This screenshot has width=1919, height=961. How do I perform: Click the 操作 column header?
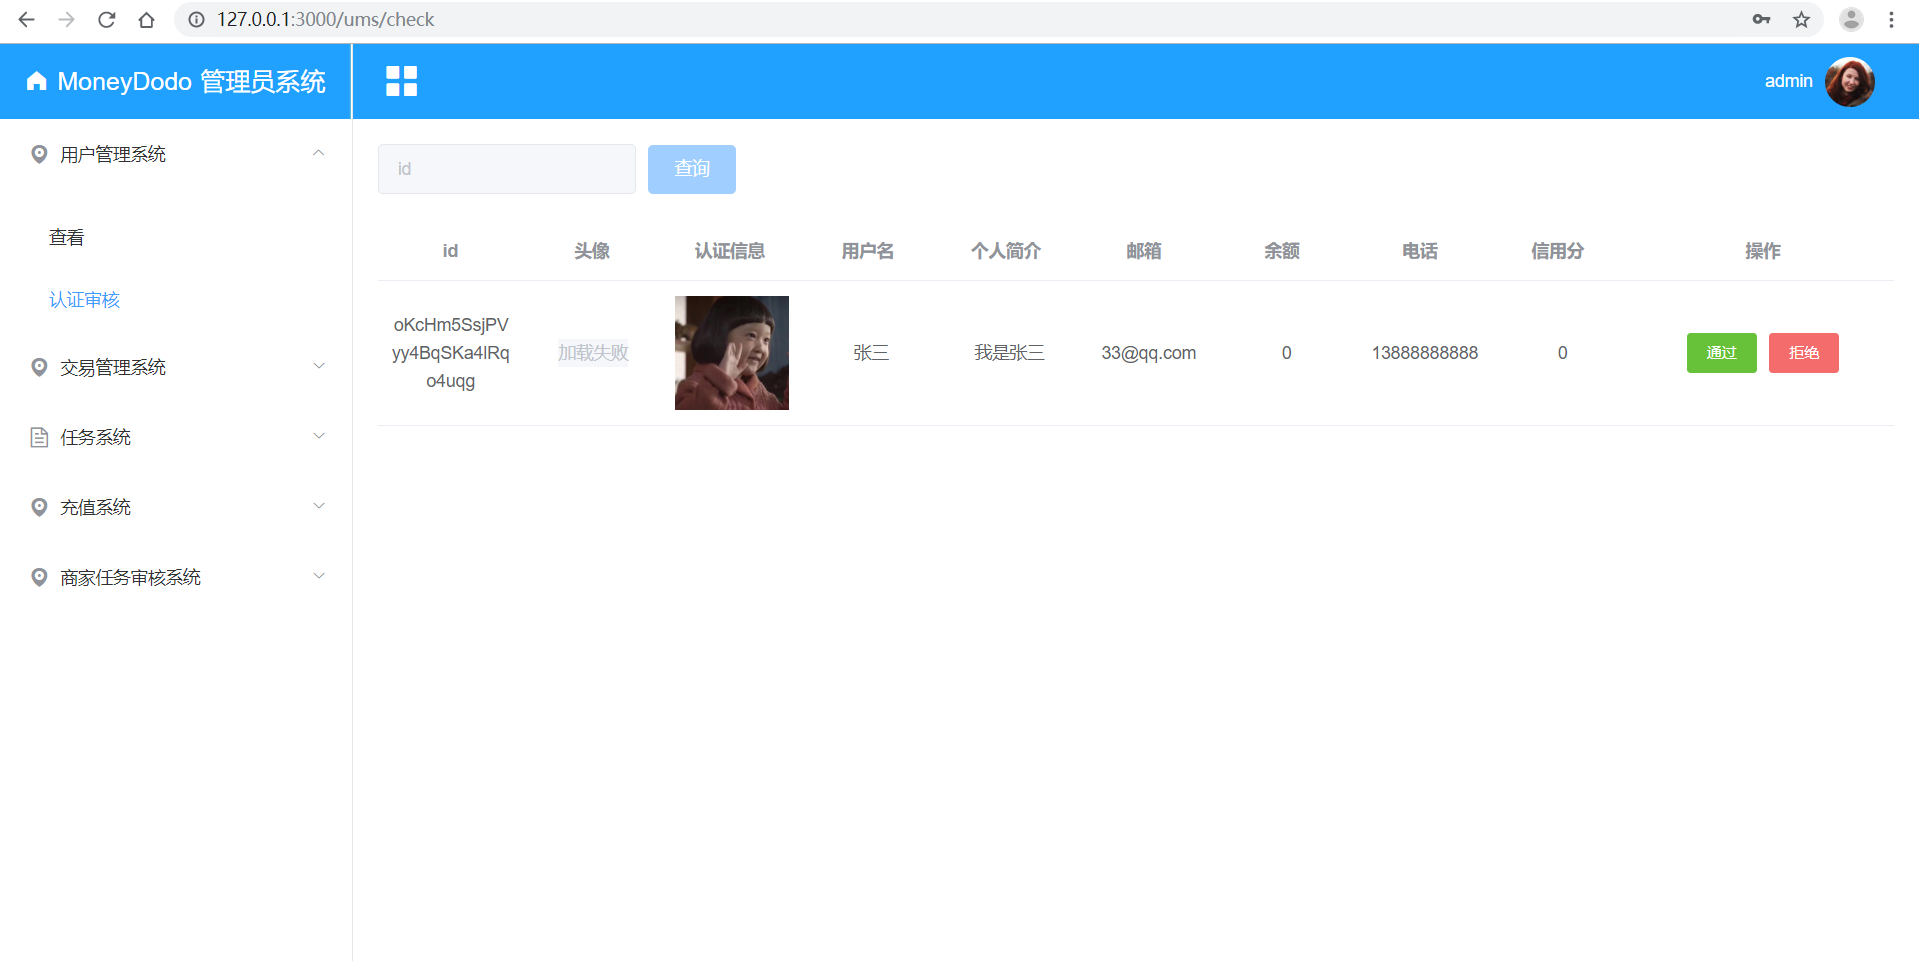[x=1763, y=251]
